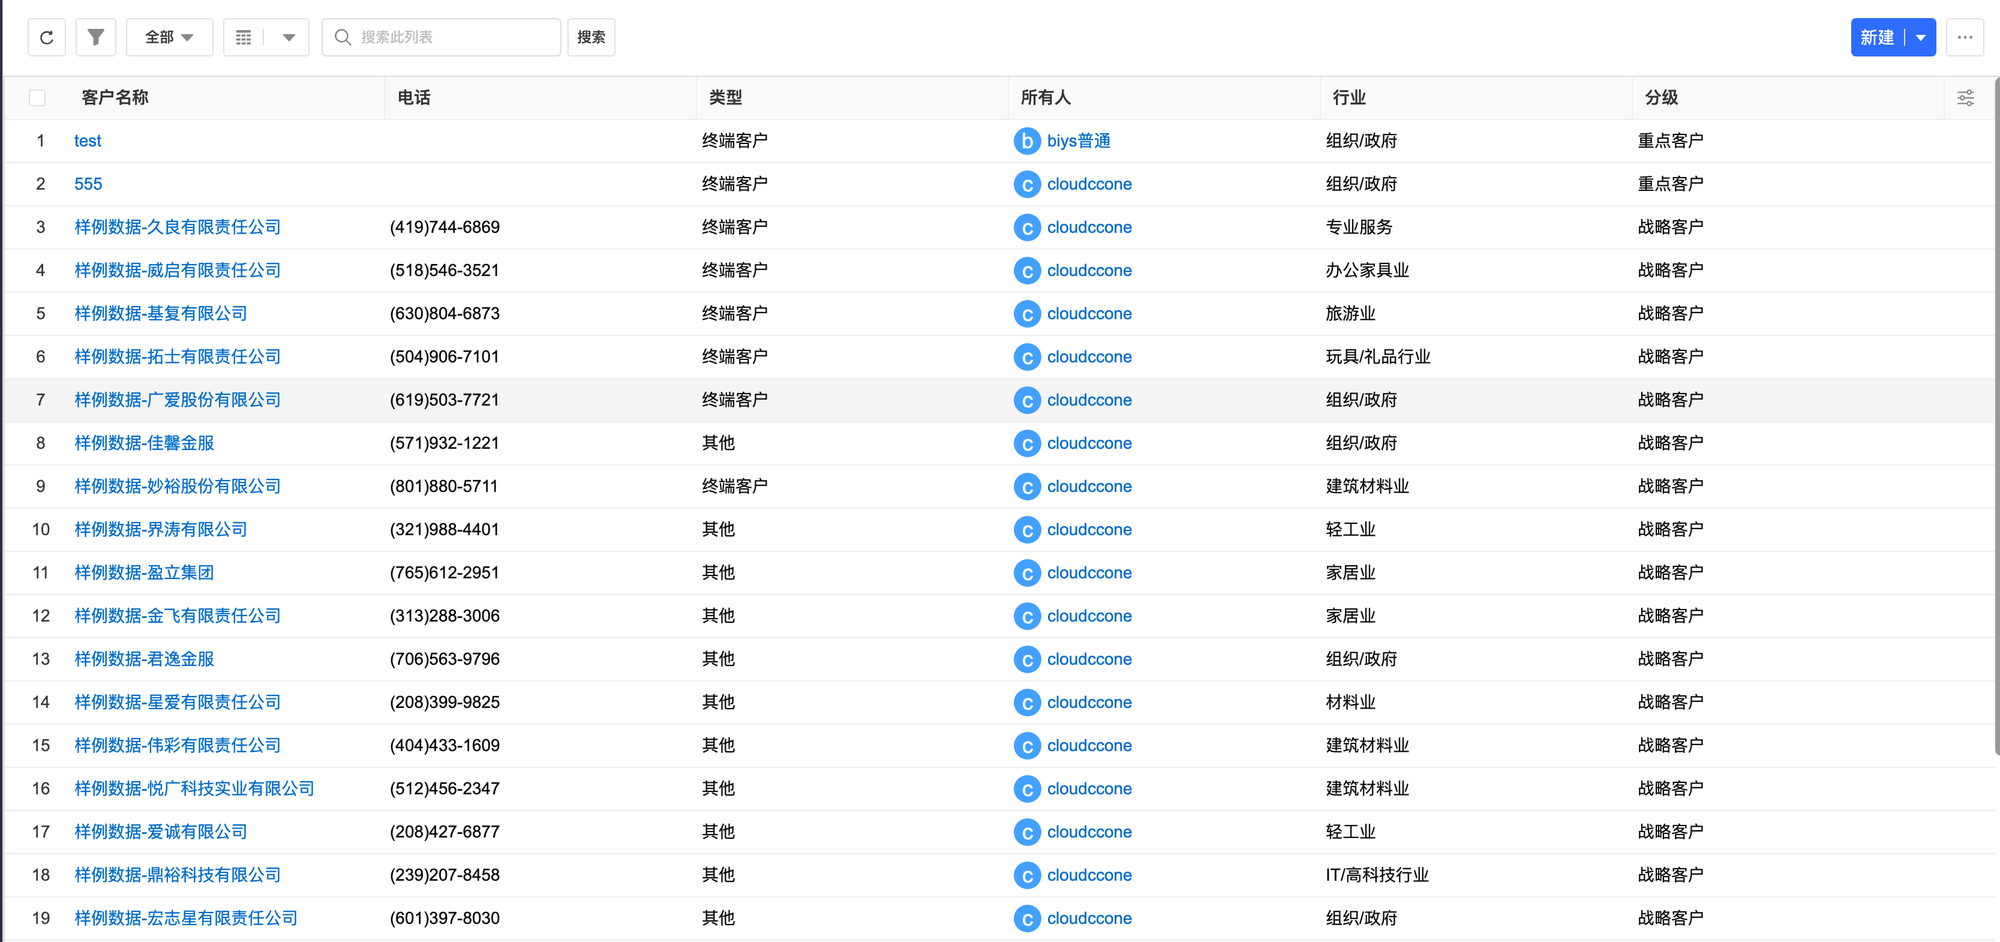Open the dropdown arrow beside 新建

(1921, 38)
